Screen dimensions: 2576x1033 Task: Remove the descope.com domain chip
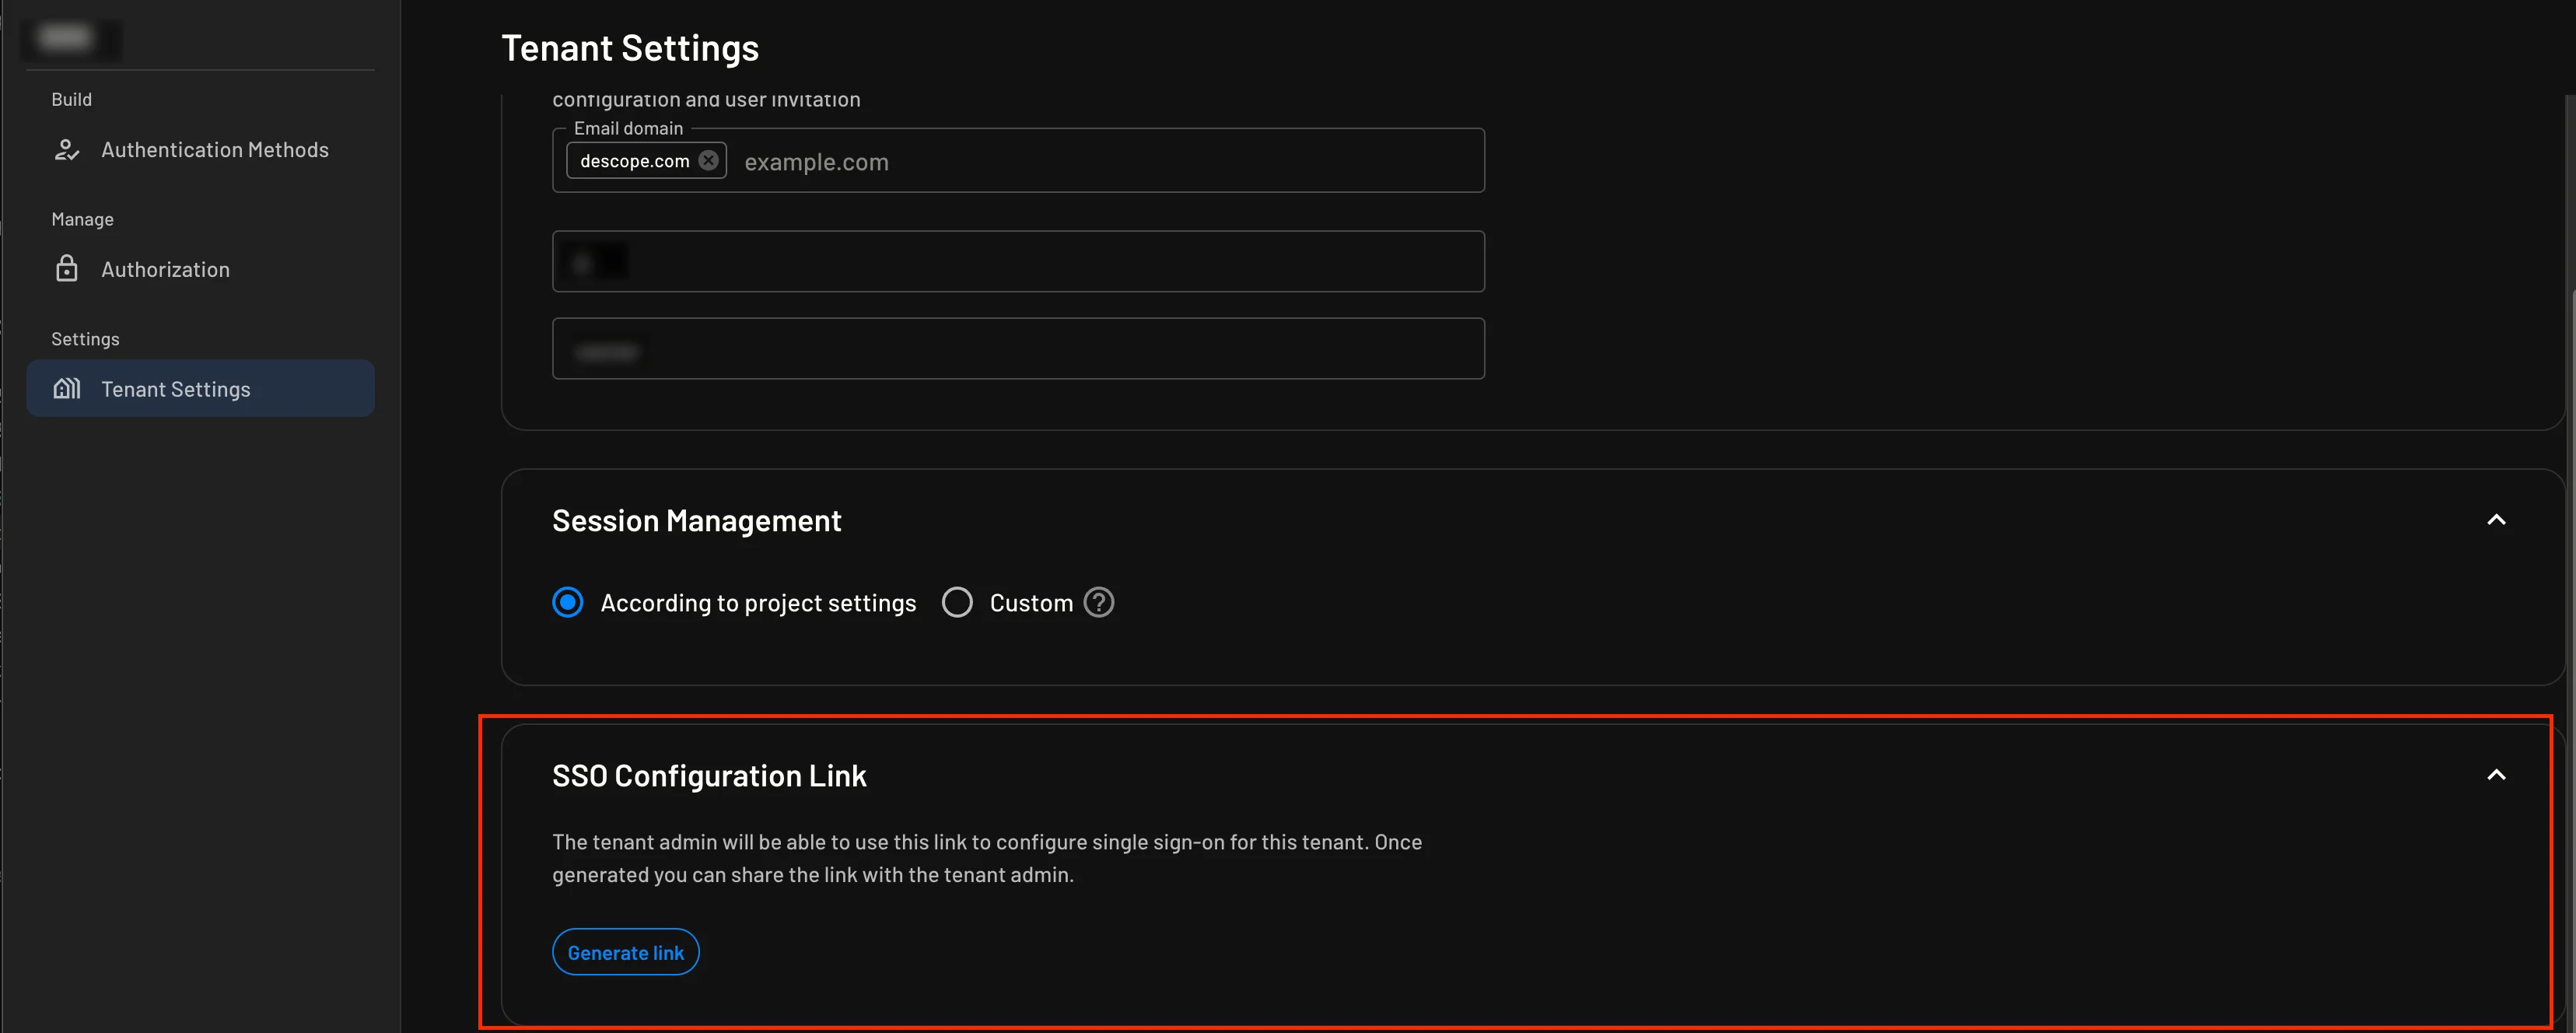pos(709,160)
